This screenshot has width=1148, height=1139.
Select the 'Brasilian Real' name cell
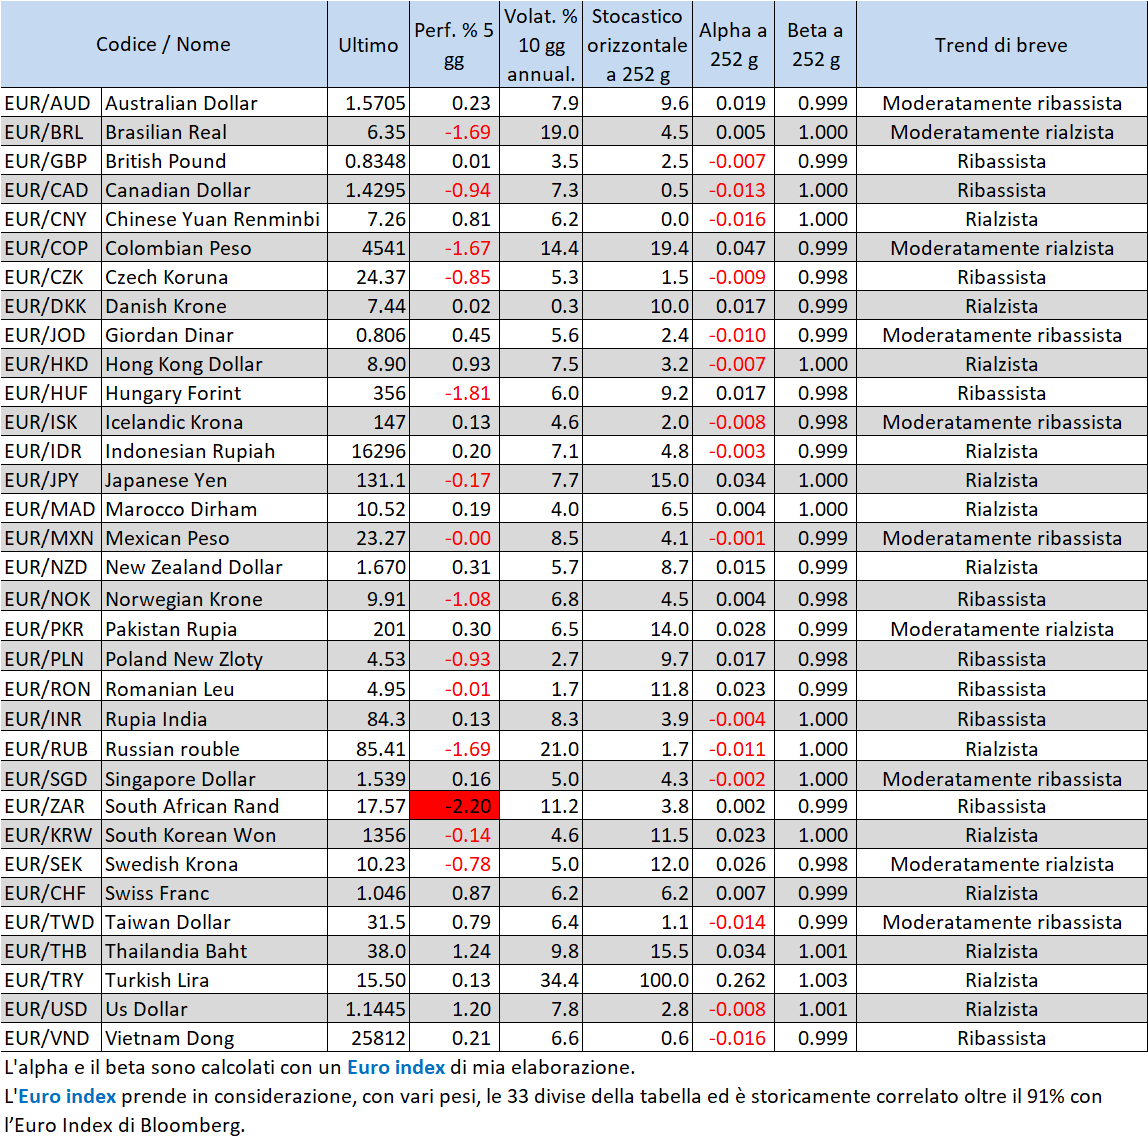pos(215,132)
